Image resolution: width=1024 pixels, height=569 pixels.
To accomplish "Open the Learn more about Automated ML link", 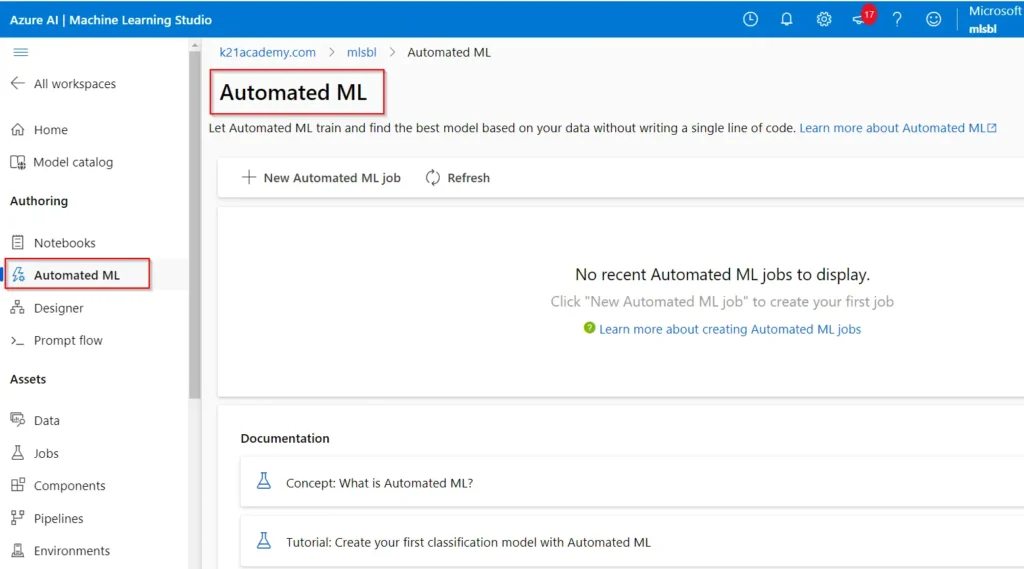I will point(897,128).
